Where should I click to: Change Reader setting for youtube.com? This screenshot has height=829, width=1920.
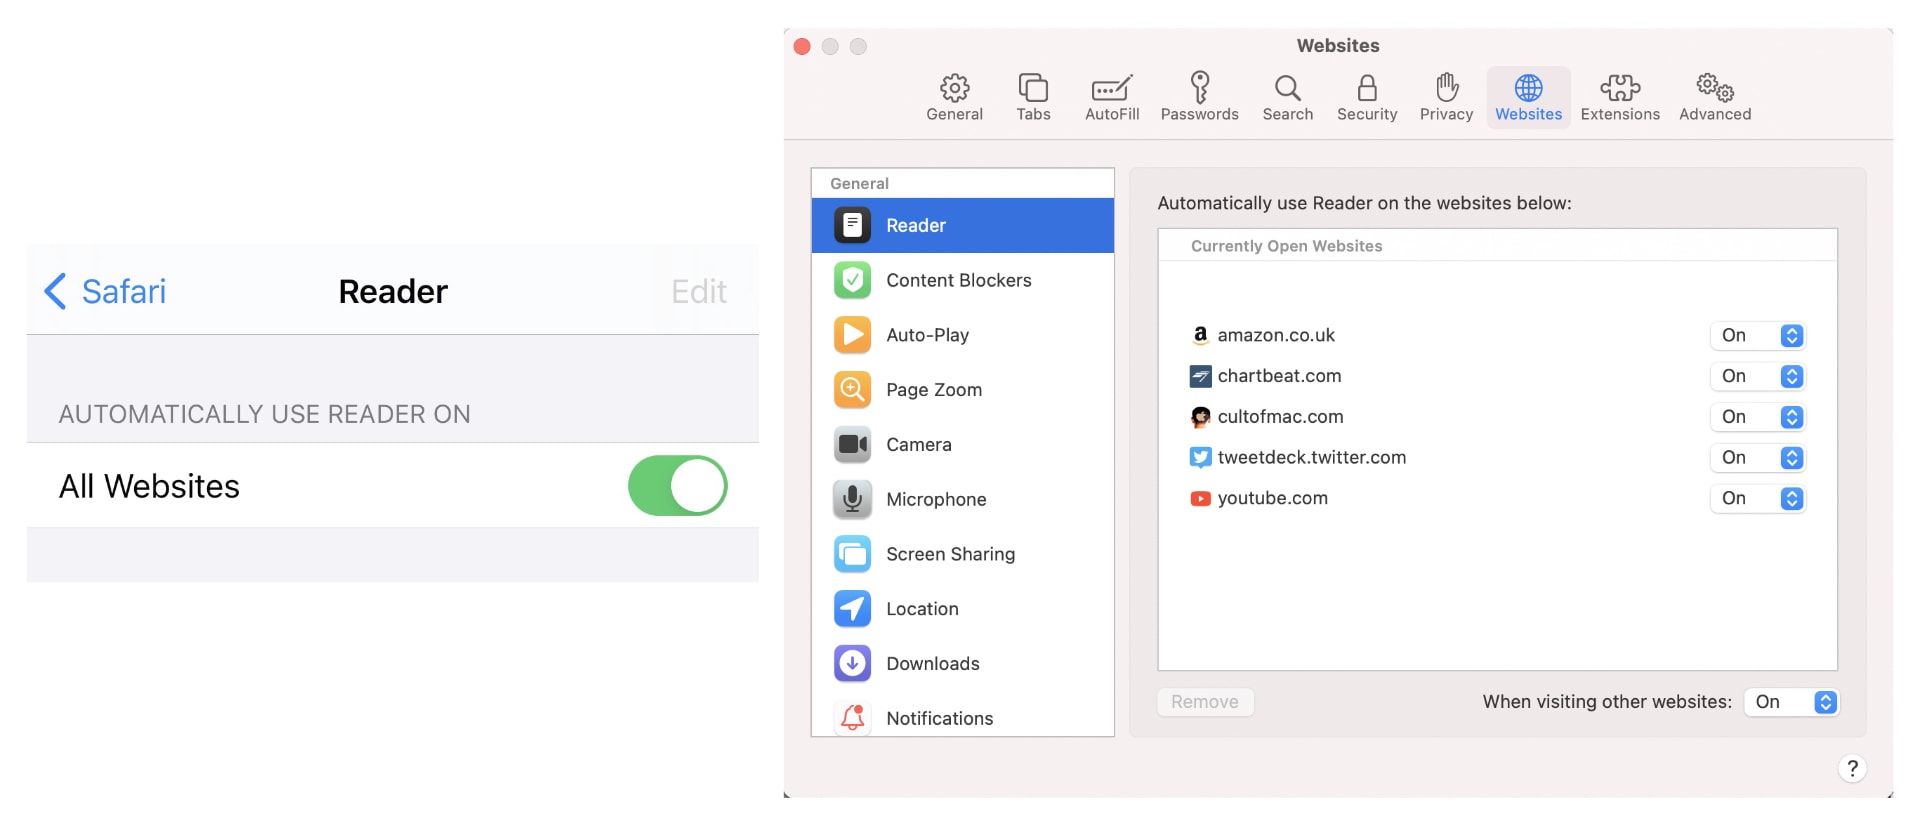tap(1758, 499)
